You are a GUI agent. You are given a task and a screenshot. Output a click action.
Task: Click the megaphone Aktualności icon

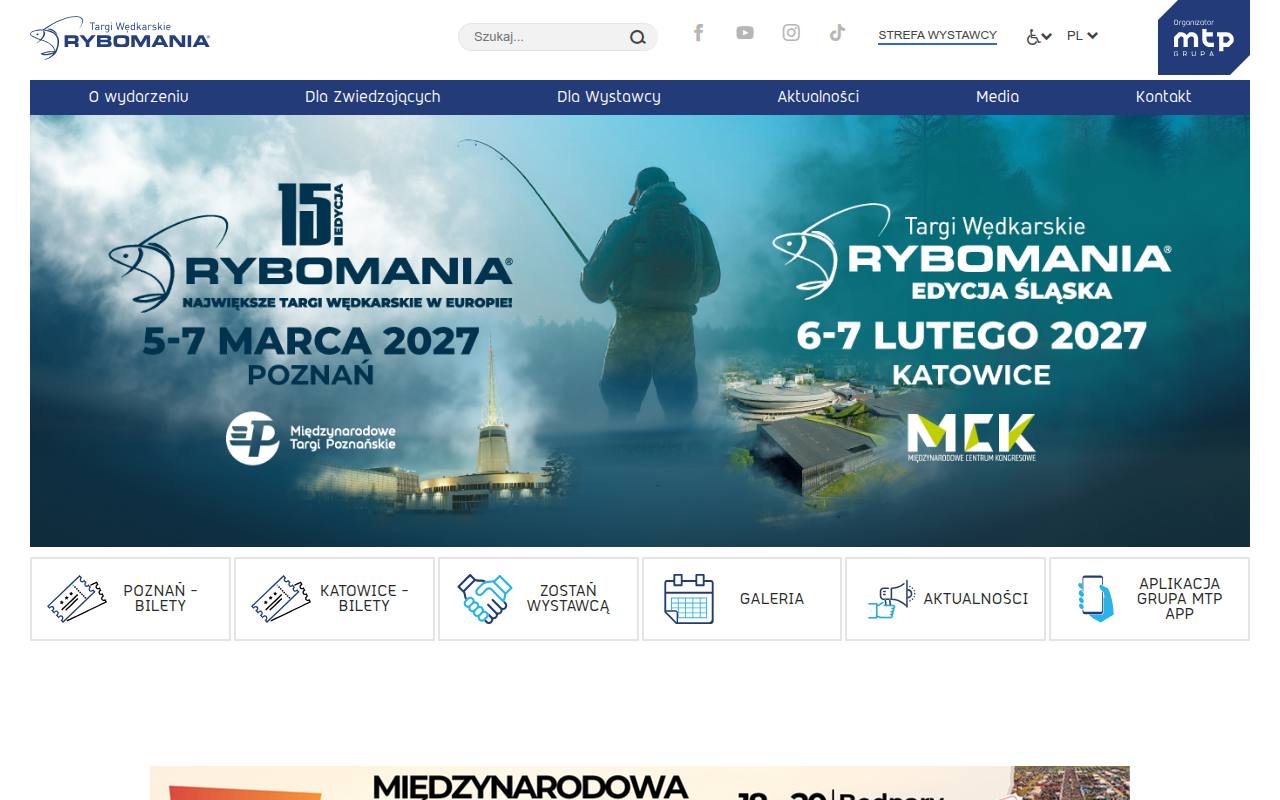[x=891, y=599]
